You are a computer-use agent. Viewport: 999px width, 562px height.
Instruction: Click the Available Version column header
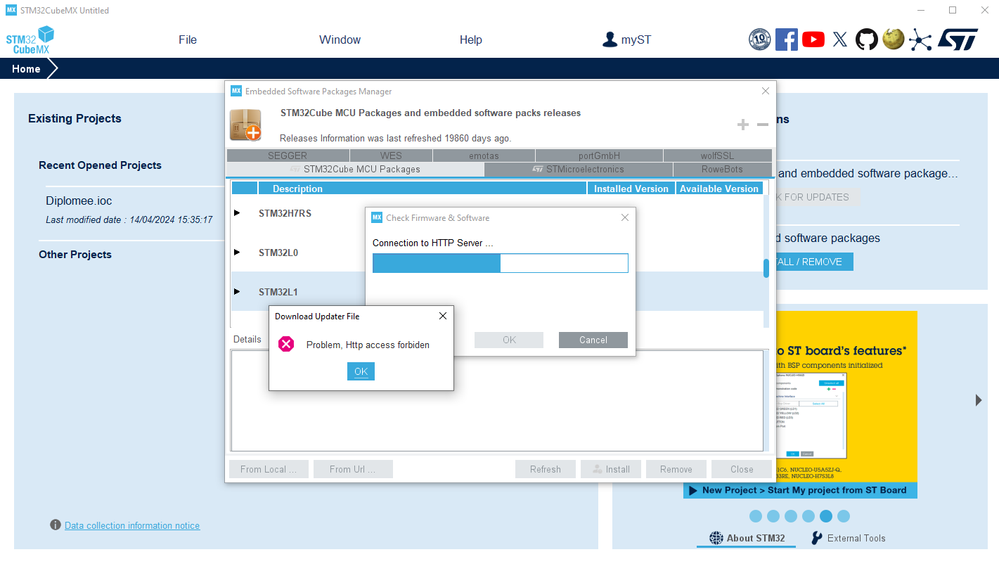(x=719, y=189)
